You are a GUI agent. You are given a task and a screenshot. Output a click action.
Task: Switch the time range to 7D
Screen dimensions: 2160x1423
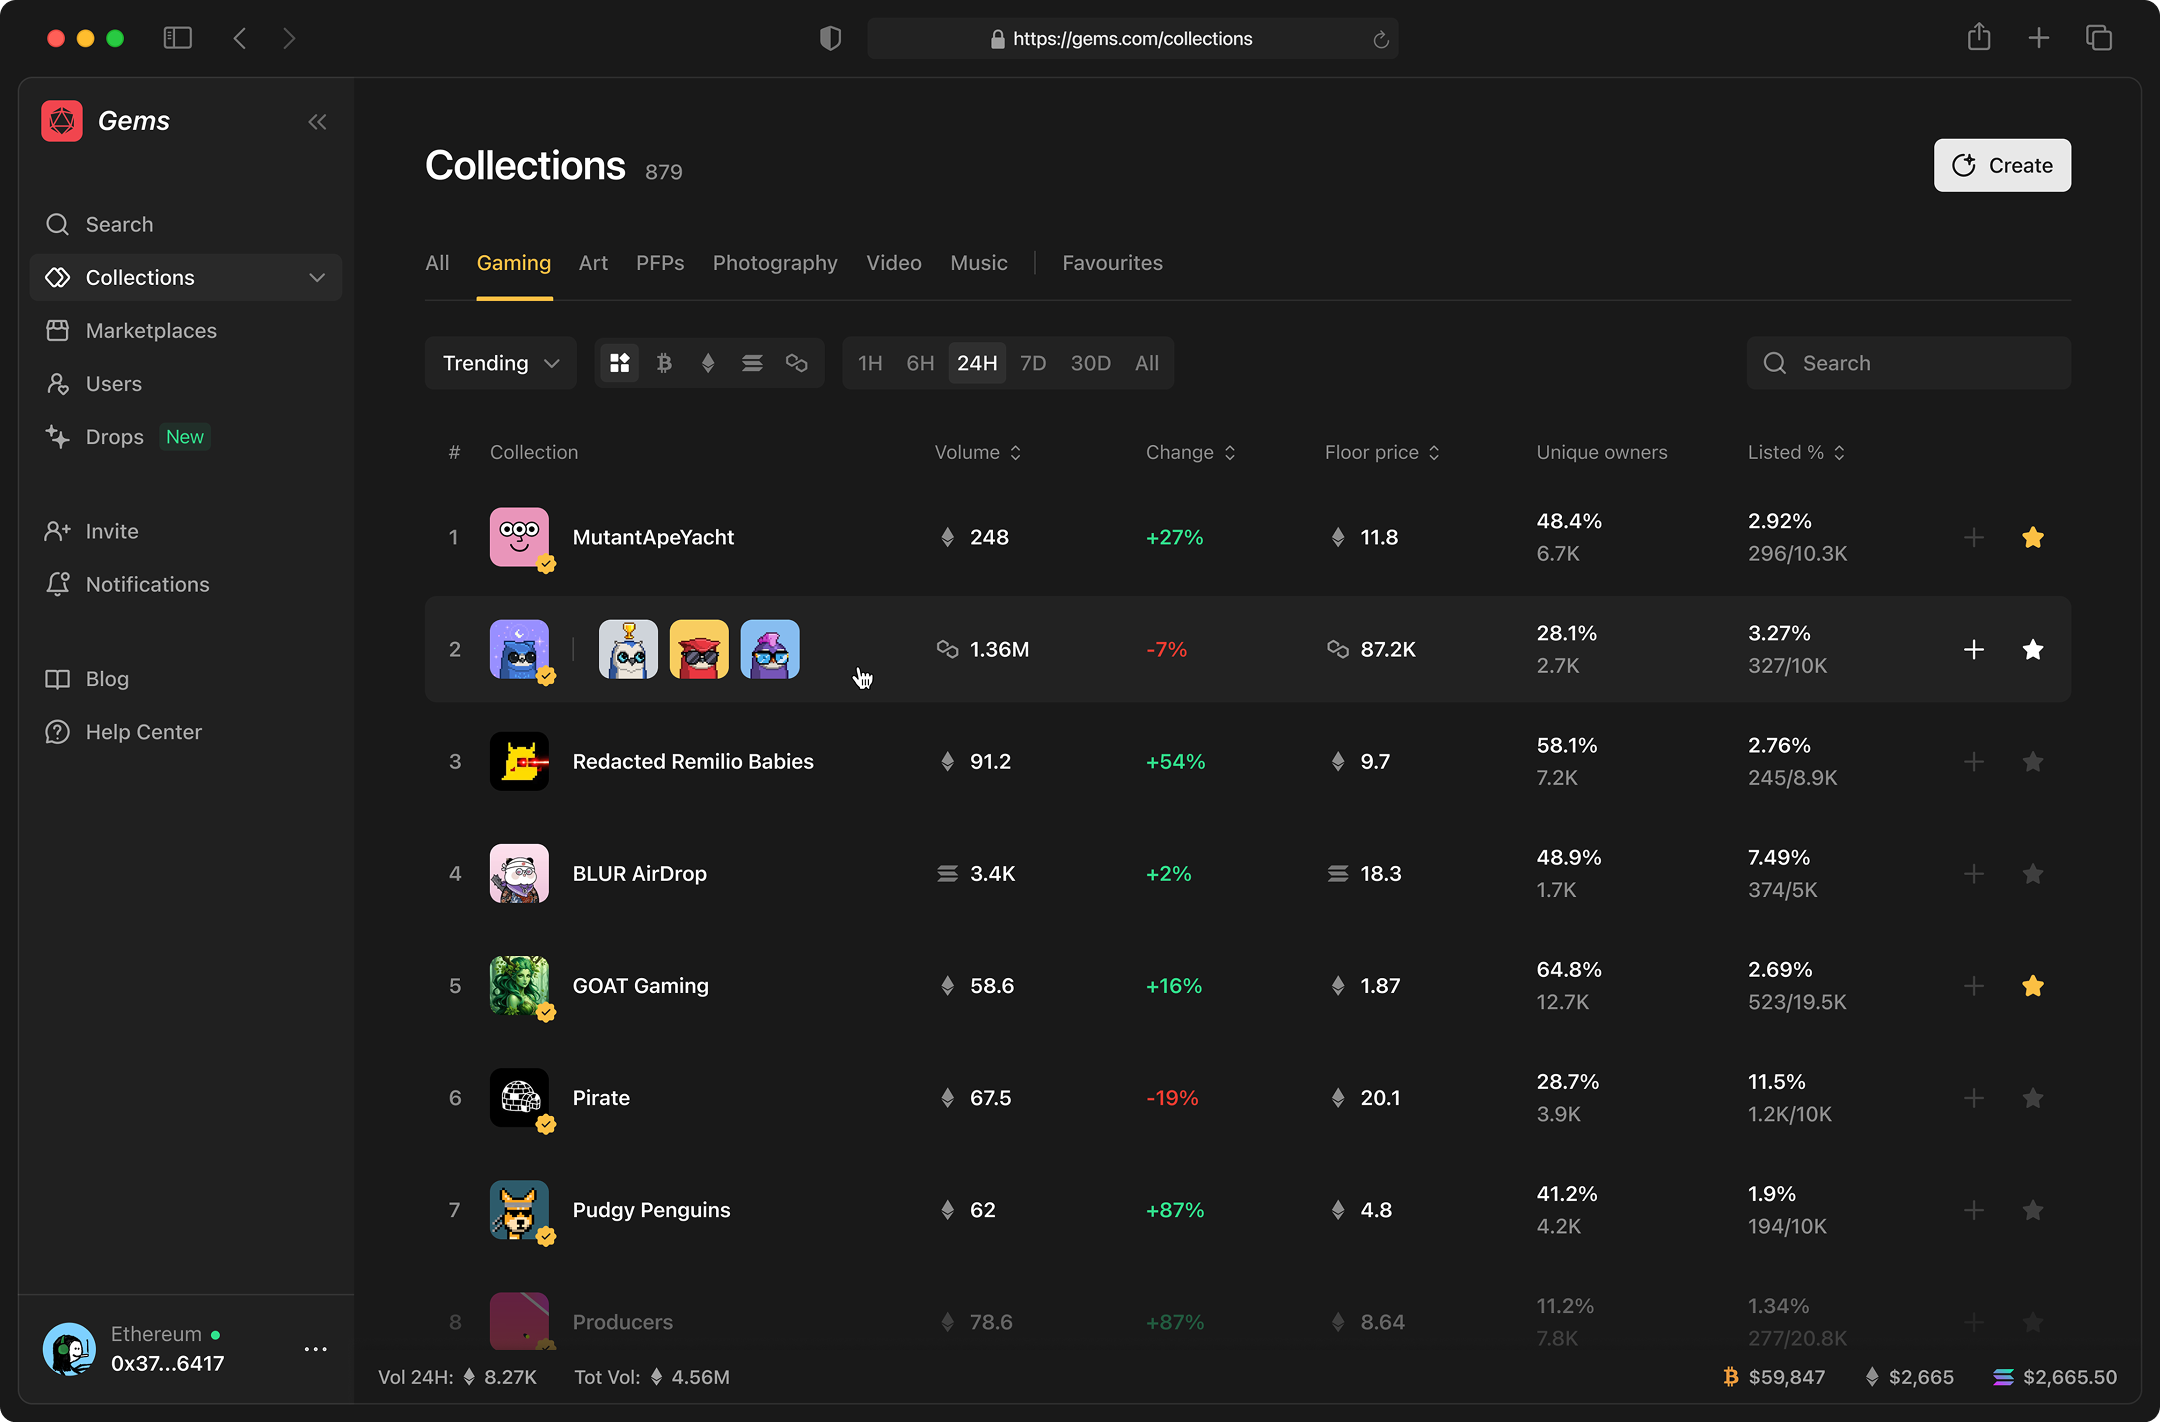[x=1033, y=363]
